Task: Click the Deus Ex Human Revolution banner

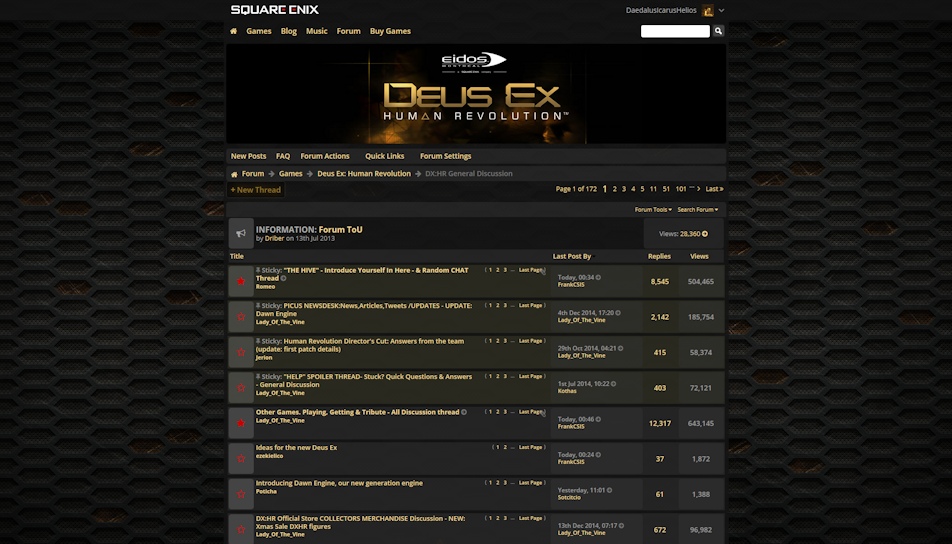Action: tap(476, 94)
